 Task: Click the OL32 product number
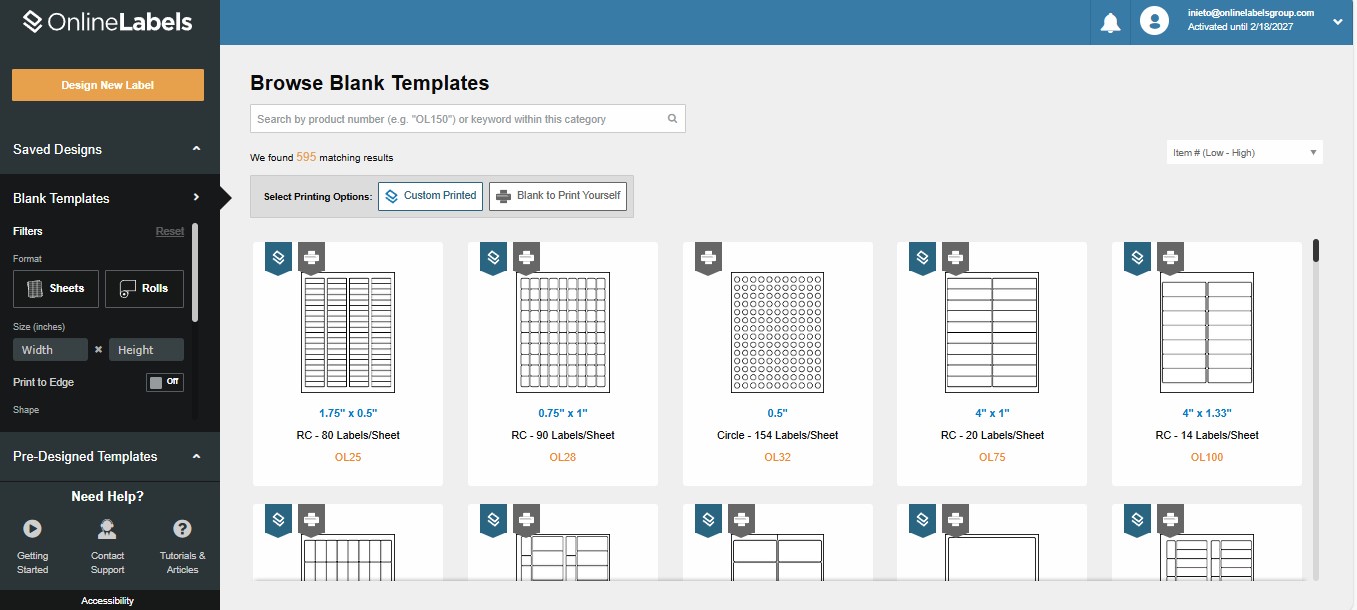[x=778, y=457]
